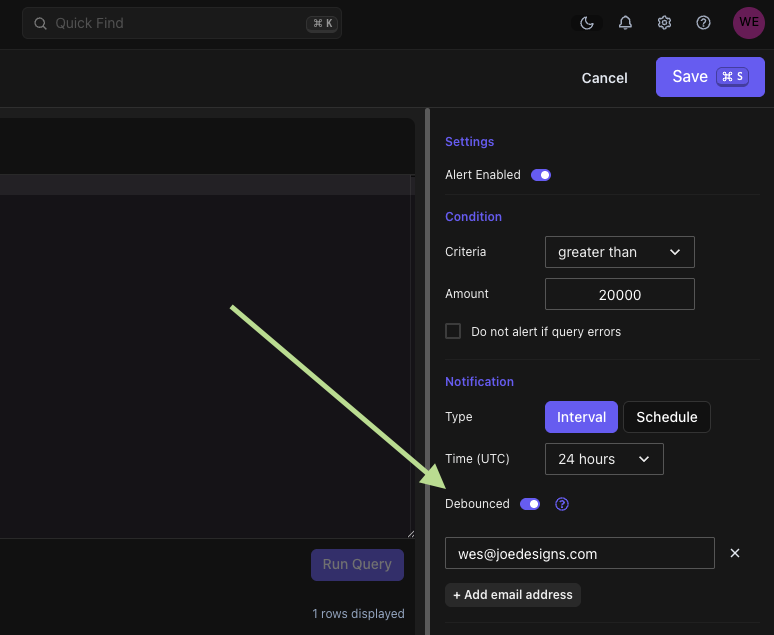Screen dimensions: 774x635
Task: Check Do not alert if query errors
Action: pos(453,331)
